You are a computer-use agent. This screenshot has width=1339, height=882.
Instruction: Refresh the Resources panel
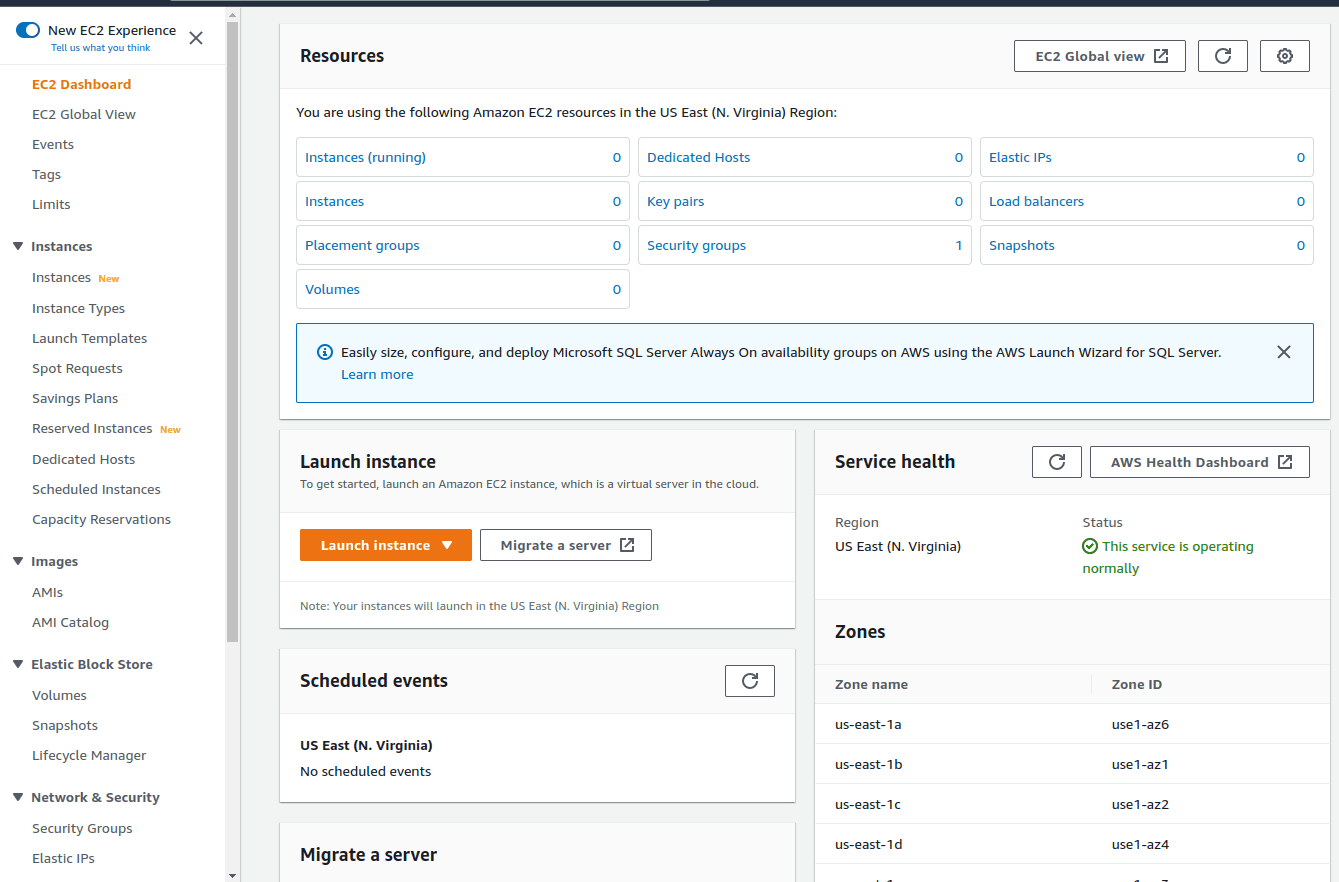[x=1222, y=56]
